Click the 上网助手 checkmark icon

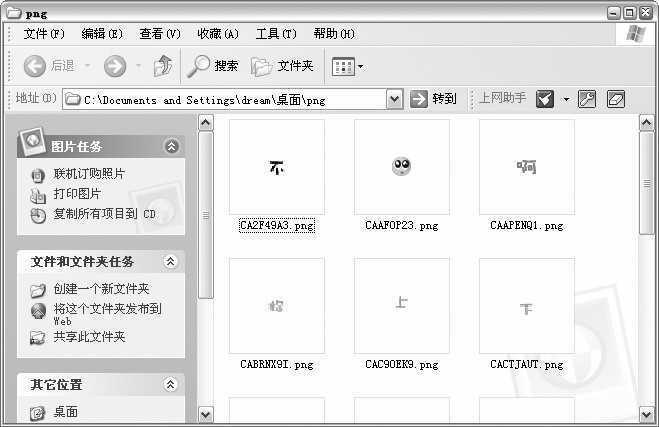[545, 98]
